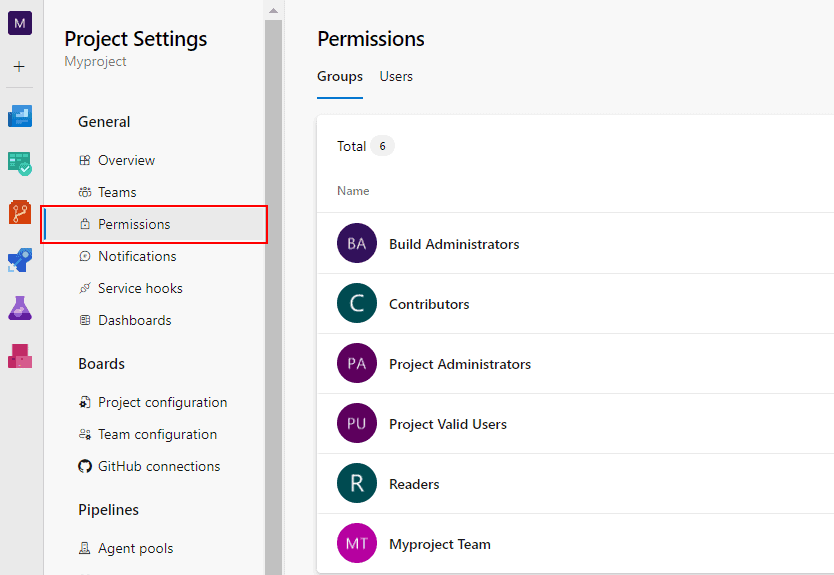Screen dimensions: 834x575
Task: Open Notifications settings page
Action: [x=137, y=256]
